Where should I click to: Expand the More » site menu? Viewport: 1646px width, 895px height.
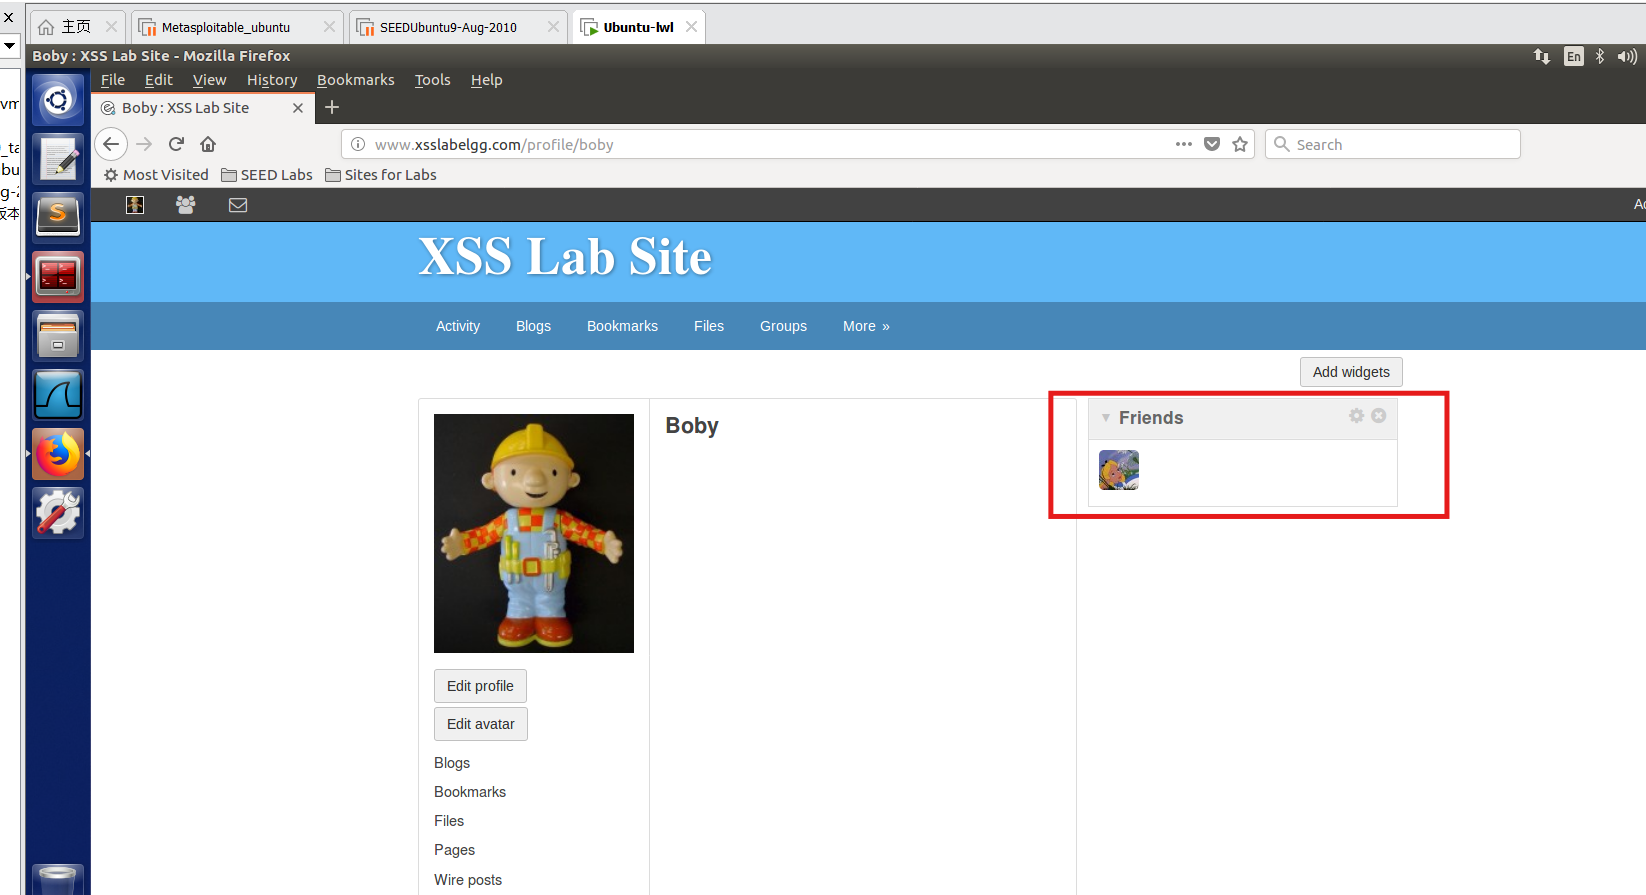pos(866,326)
